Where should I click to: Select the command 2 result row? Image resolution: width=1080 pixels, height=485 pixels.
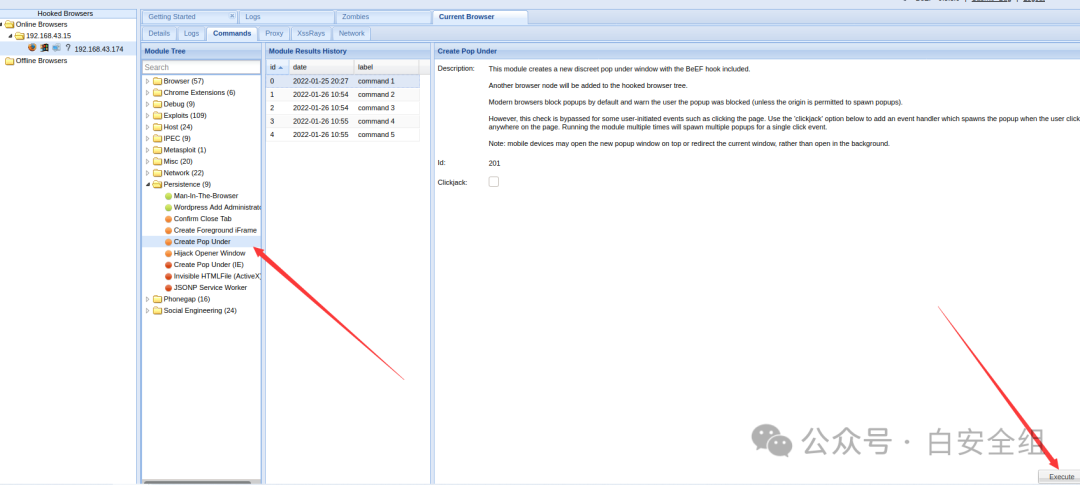[x=342, y=94]
